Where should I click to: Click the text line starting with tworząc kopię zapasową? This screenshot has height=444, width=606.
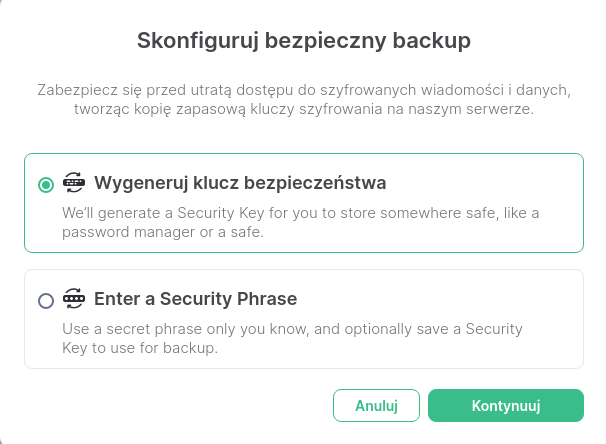click(x=304, y=109)
